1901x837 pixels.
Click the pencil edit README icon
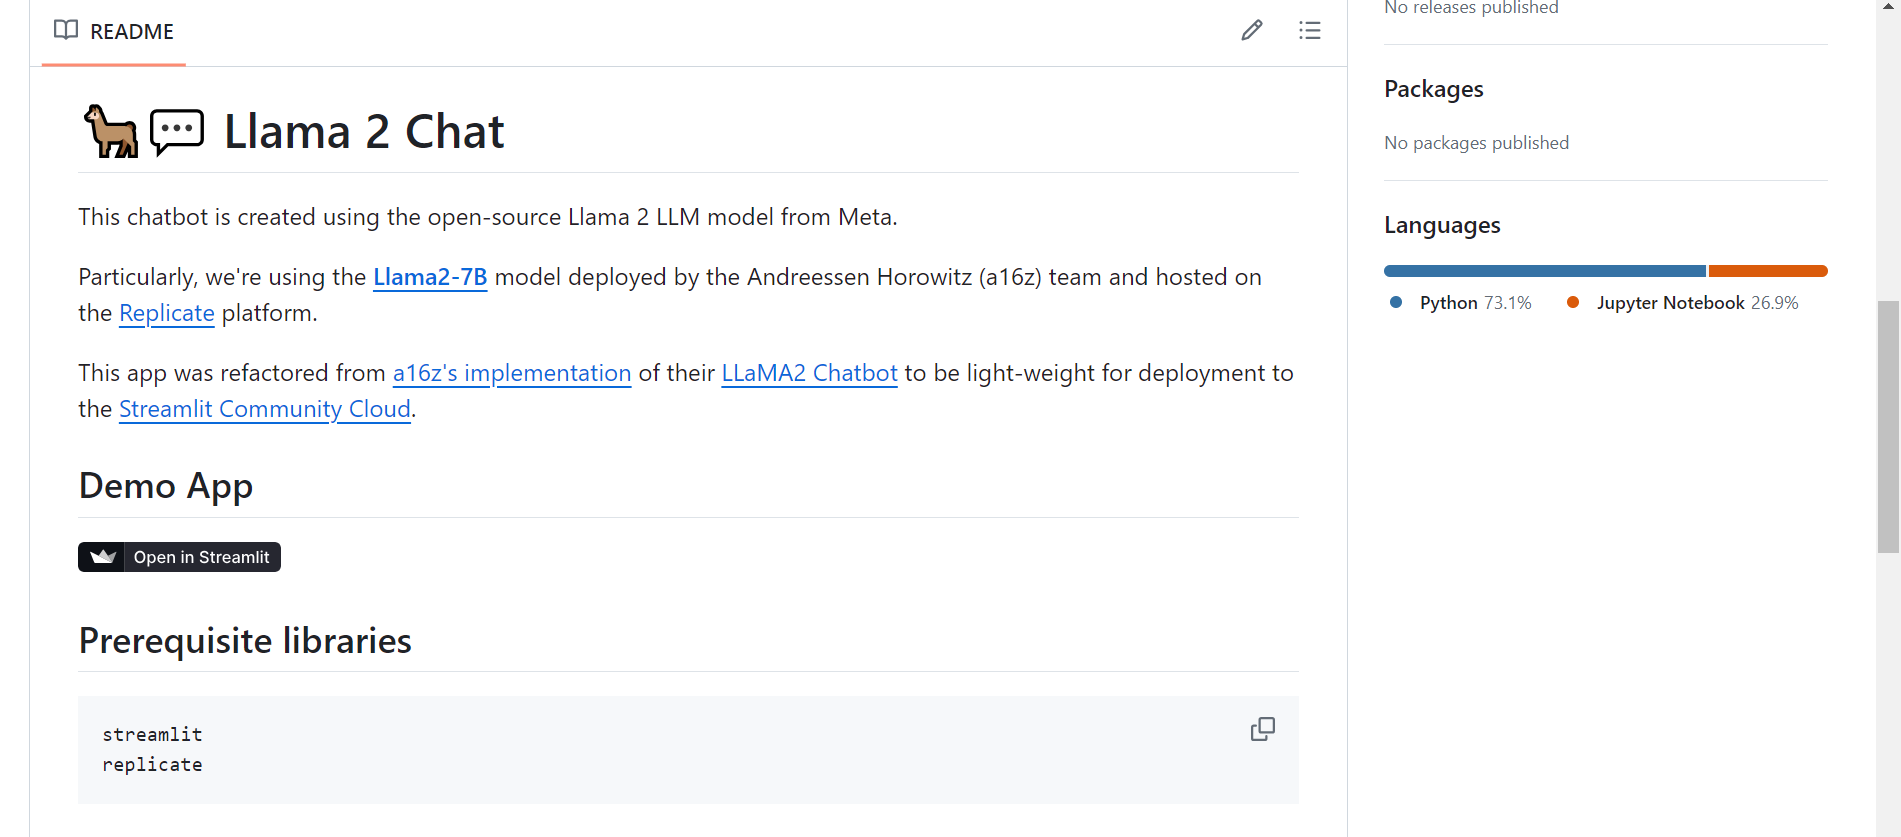[1251, 31]
